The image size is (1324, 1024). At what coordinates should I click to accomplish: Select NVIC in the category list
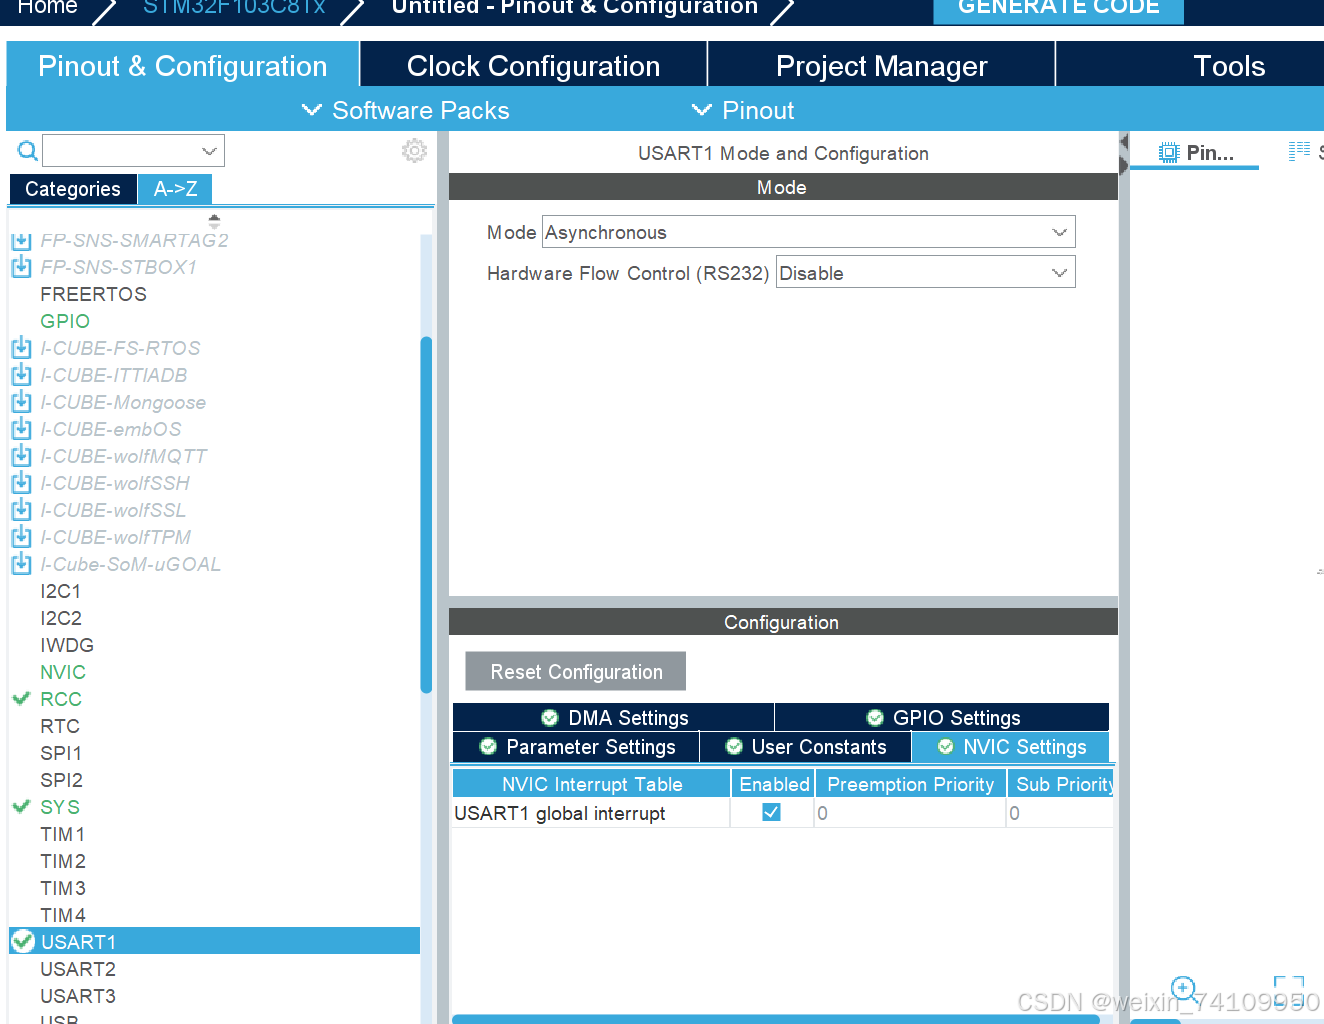coord(63,672)
